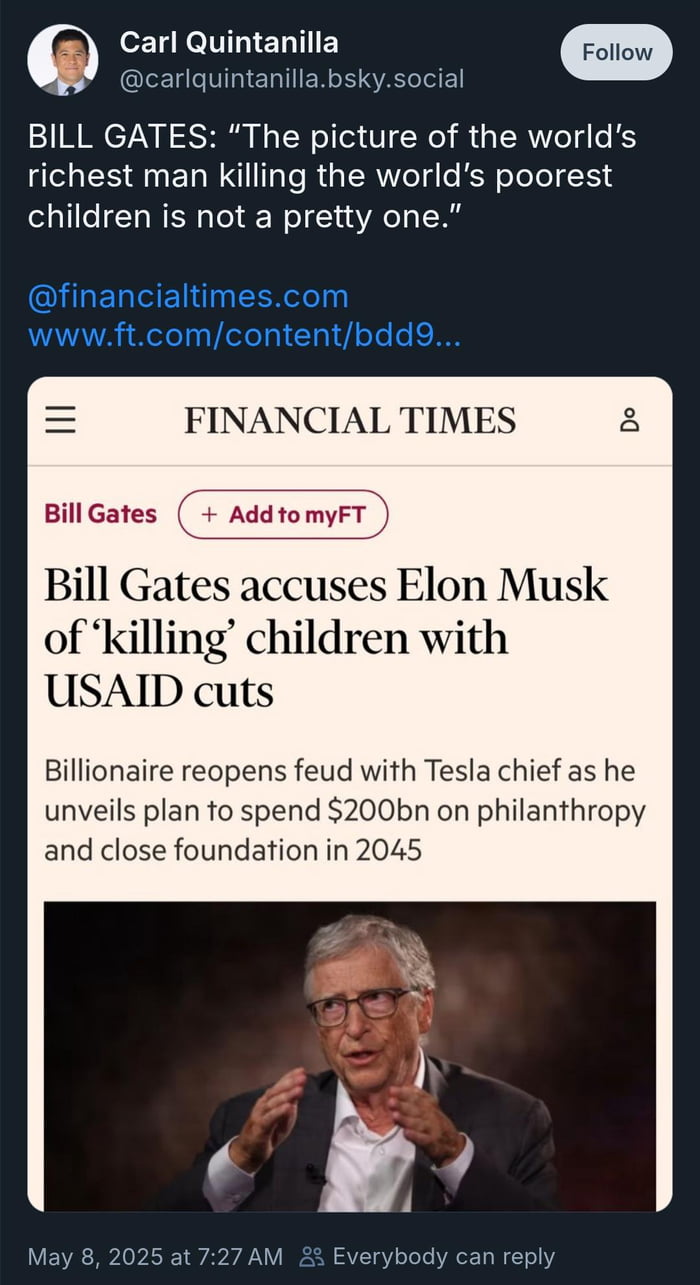Click the Add to myFT button
700x1285 pixels.
[x=283, y=515]
